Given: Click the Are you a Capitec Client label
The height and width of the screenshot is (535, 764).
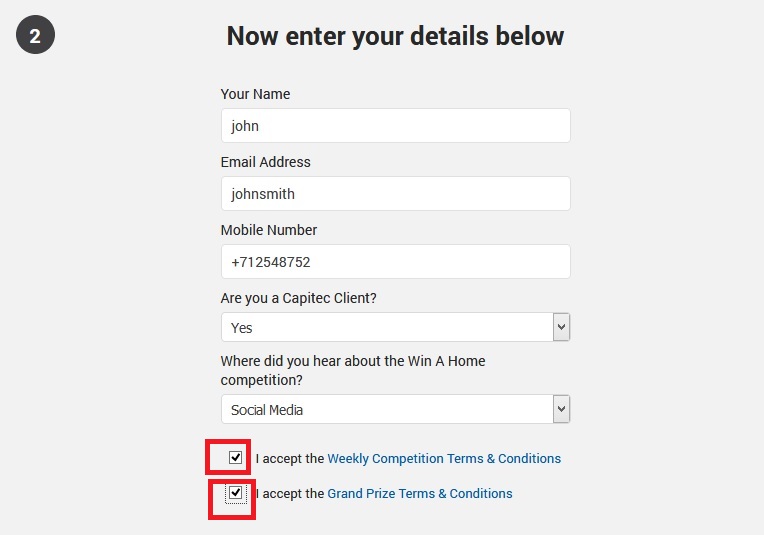Looking at the screenshot, I should tap(313, 298).
